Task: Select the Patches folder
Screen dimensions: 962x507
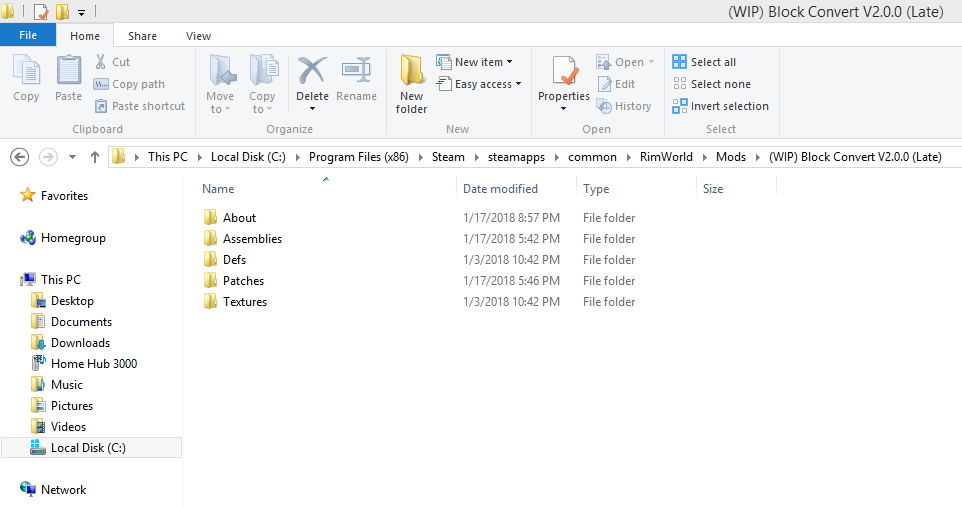Action: (x=243, y=281)
